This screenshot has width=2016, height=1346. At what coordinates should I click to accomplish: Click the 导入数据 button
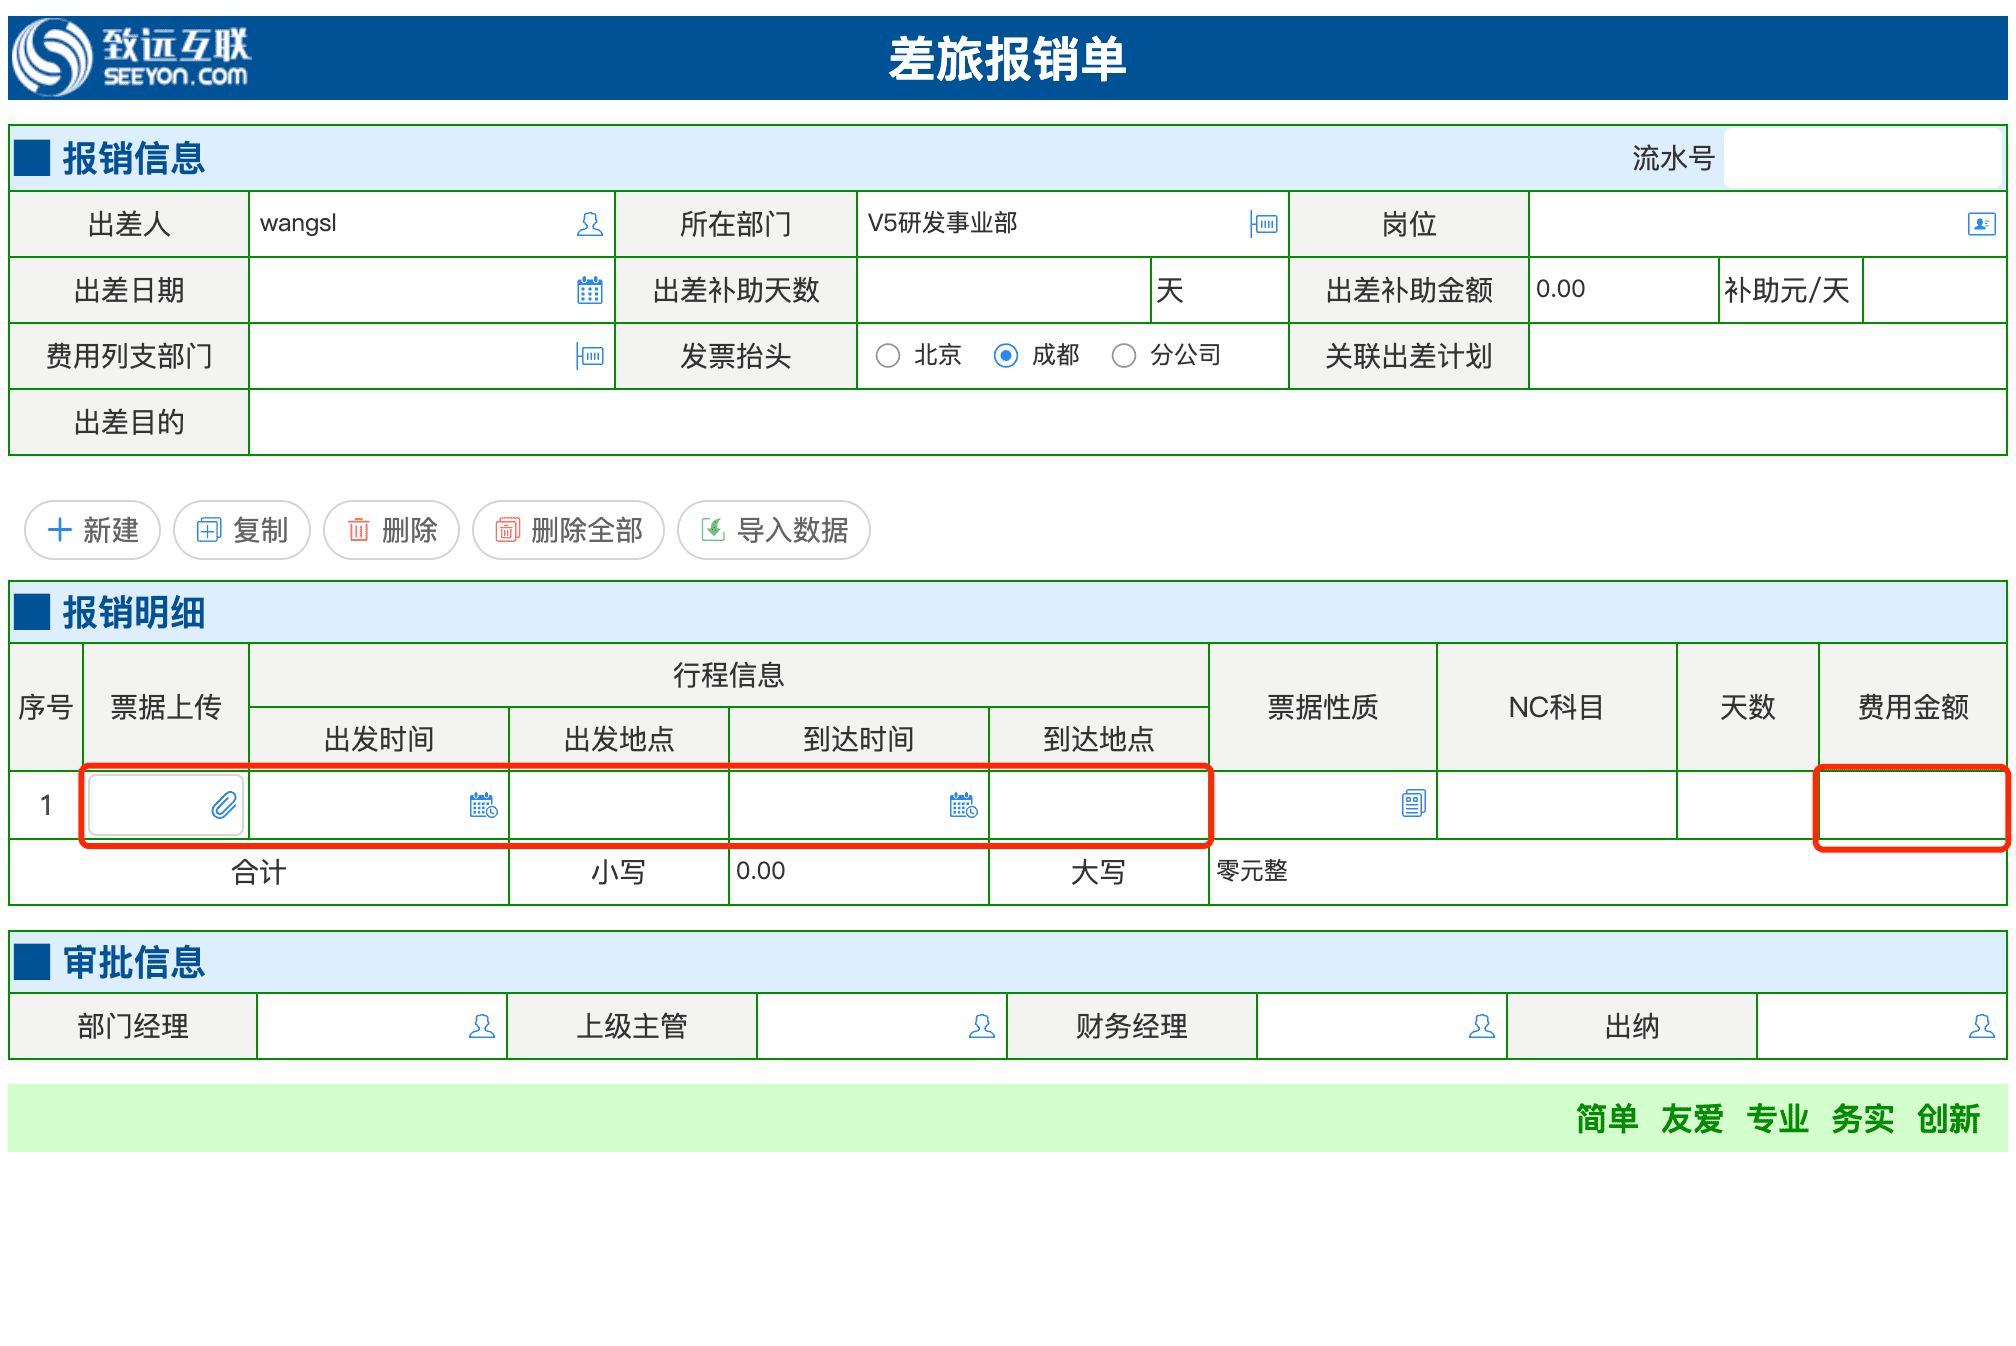click(774, 530)
